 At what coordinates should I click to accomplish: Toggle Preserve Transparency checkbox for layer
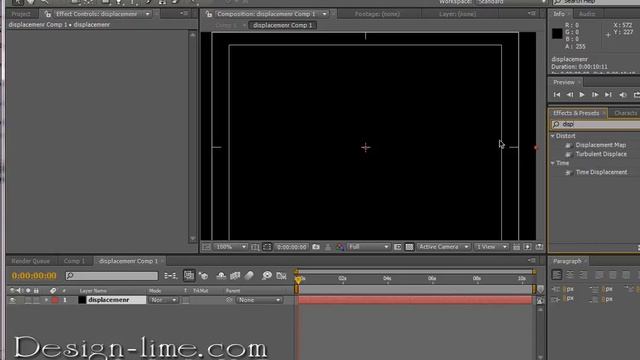point(186,300)
